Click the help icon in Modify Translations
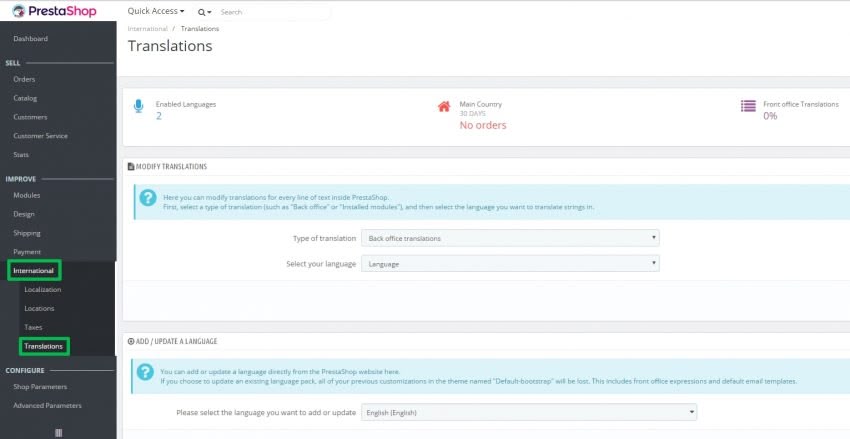This screenshot has width=850, height=439. [x=147, y=198]
